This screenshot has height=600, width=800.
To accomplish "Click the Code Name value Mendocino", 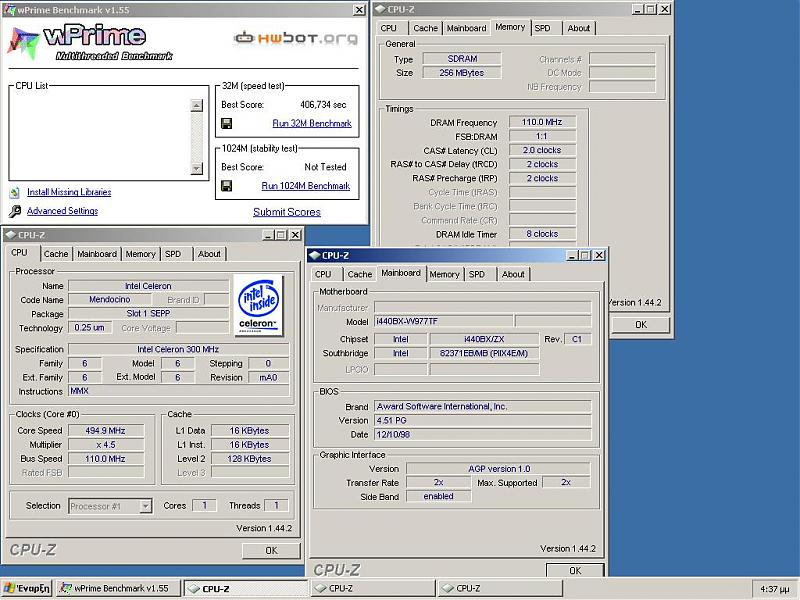I will pos(110,299).
